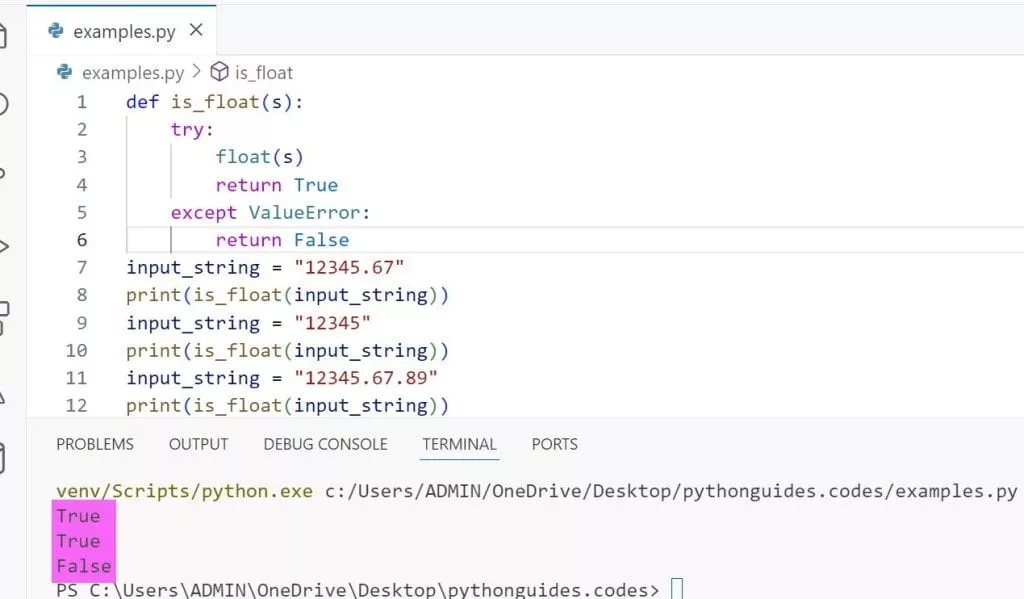The width and height of the screenshot is (1024, 599).
Task: Switch to the OUTPUT panel tab
Action: [x=198, y=444]
